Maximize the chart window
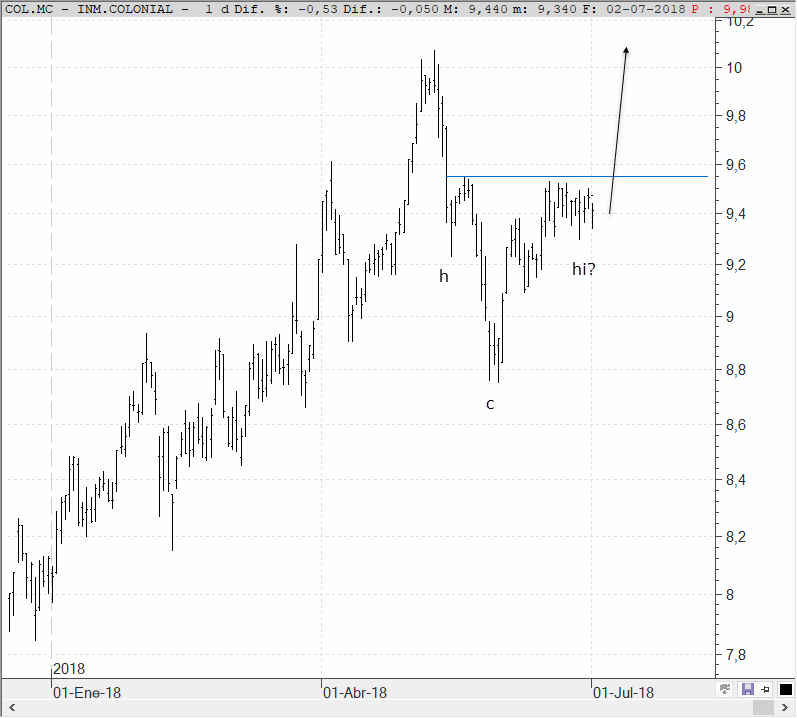797x718 pixels. pos(773,9)
